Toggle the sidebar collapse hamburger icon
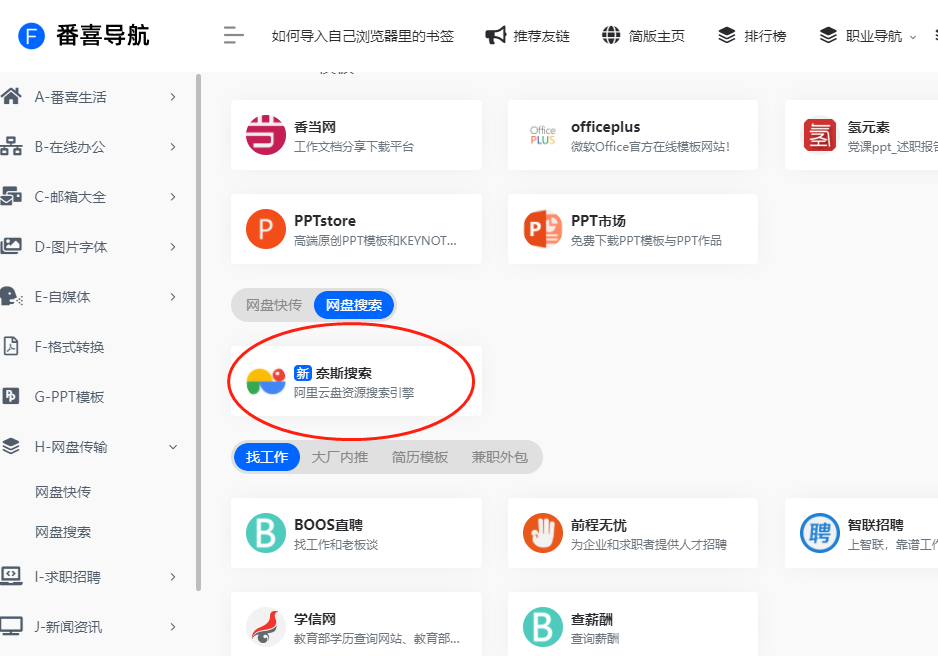This screenshot has height=656, width=938. pyautogui.click(x=233, y=35)
